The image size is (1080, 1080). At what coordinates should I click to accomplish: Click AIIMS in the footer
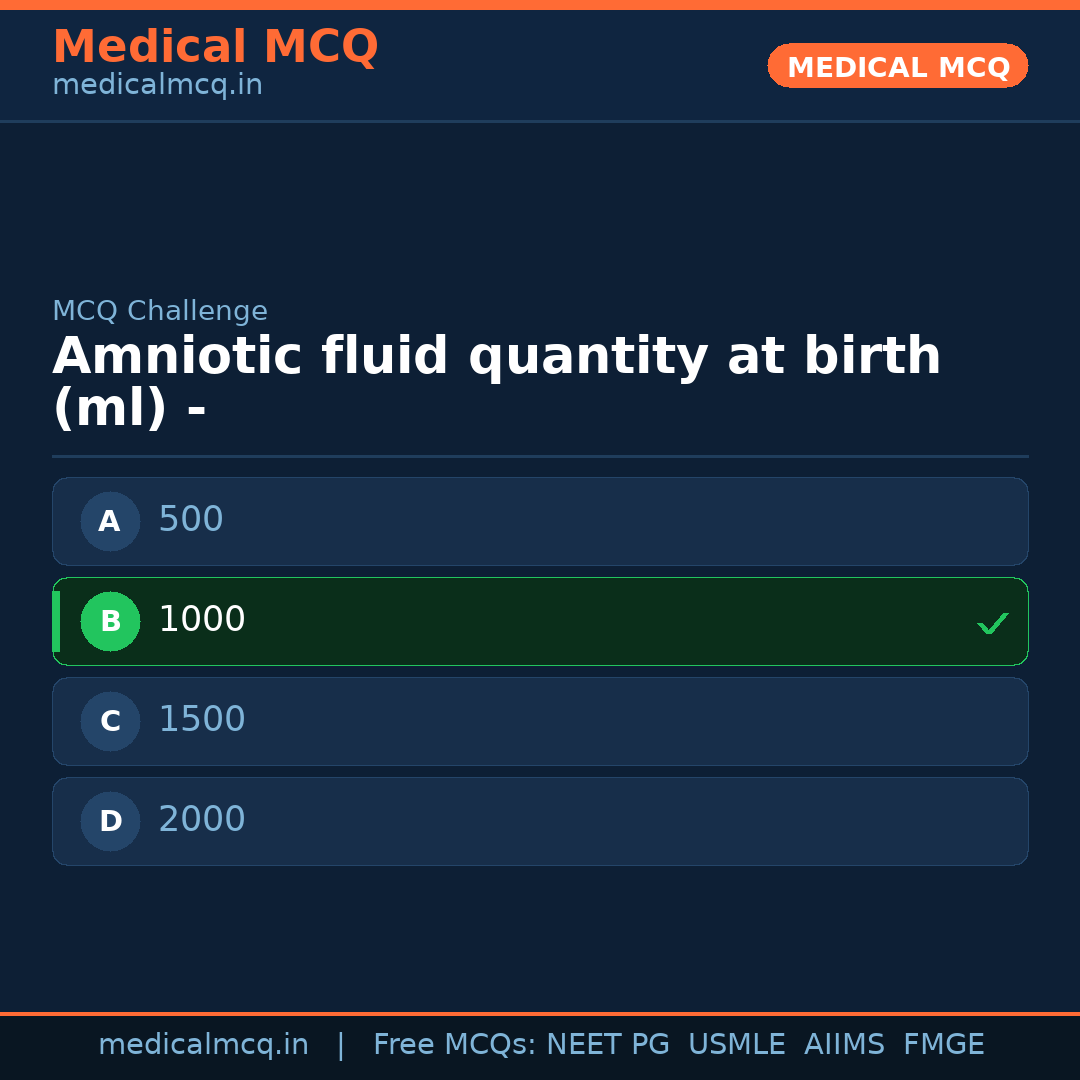click(x=844, y=1045)
